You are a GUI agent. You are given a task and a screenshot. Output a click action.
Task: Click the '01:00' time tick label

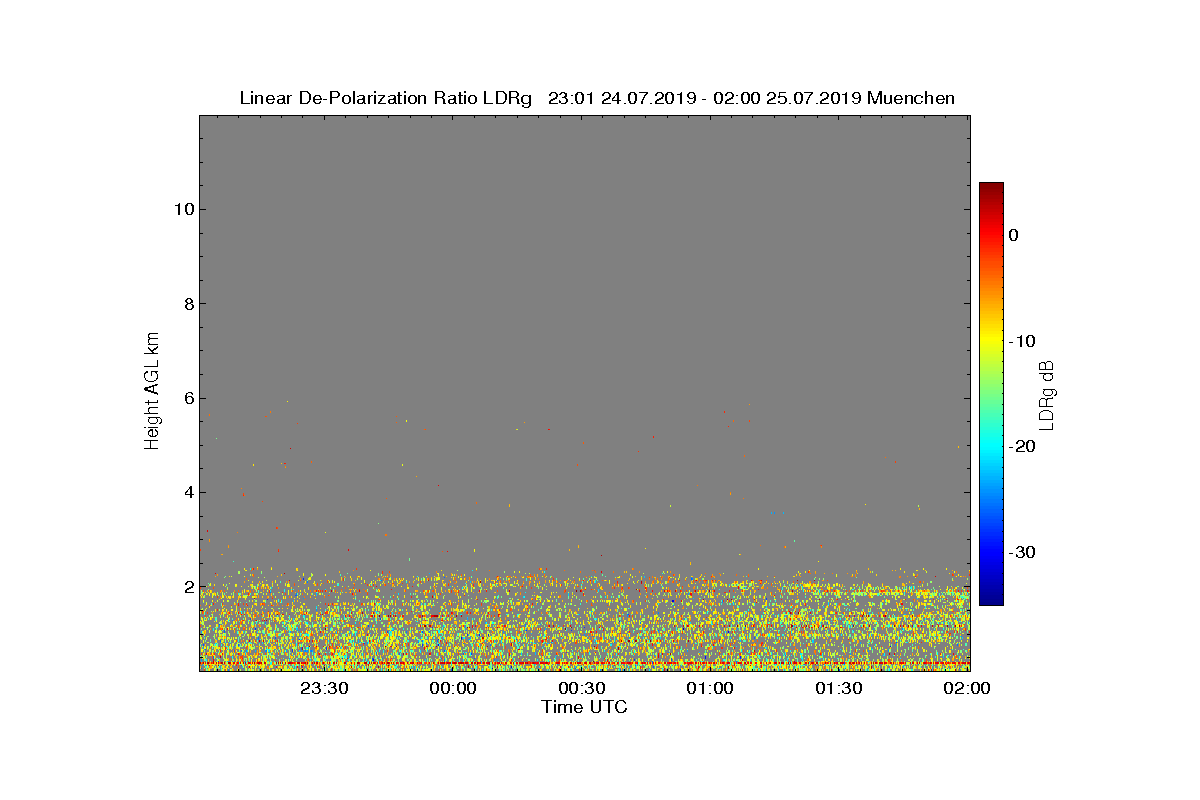(710, 689)
